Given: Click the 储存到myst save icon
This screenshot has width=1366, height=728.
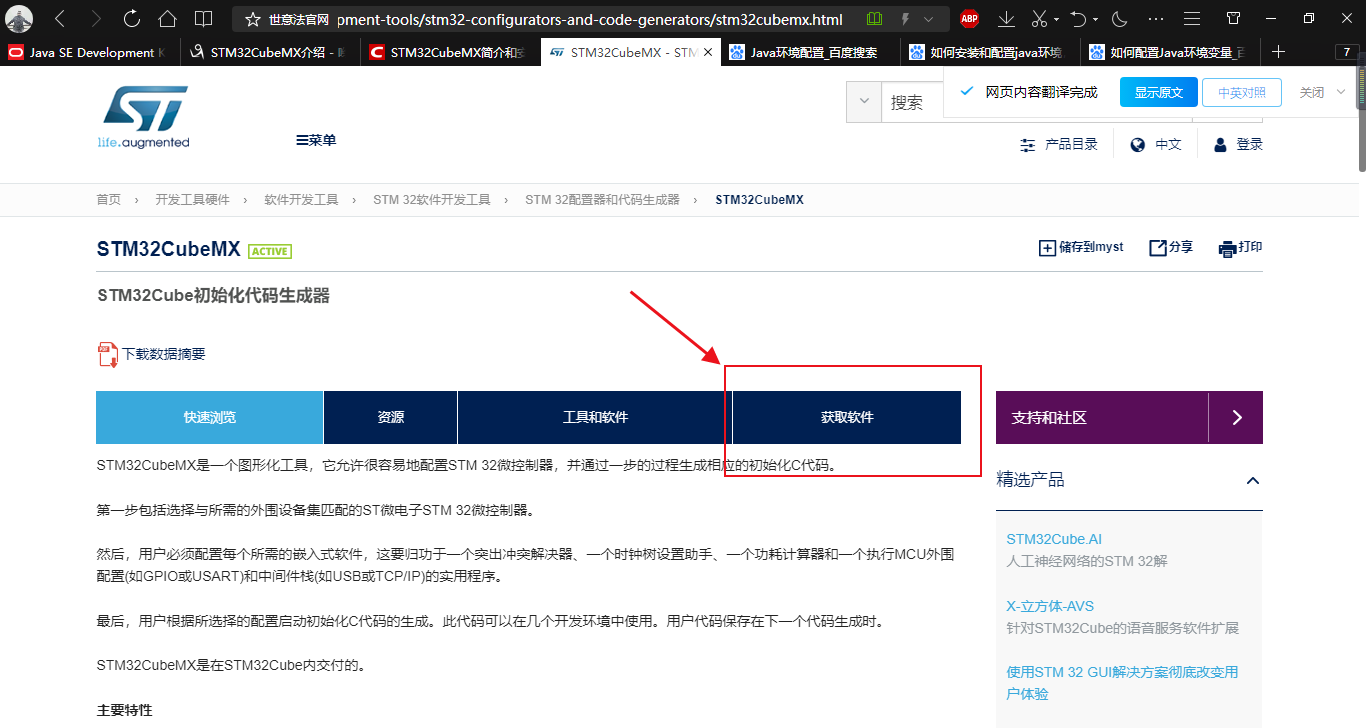Looking at the screenshot, I should [1046, 247].
